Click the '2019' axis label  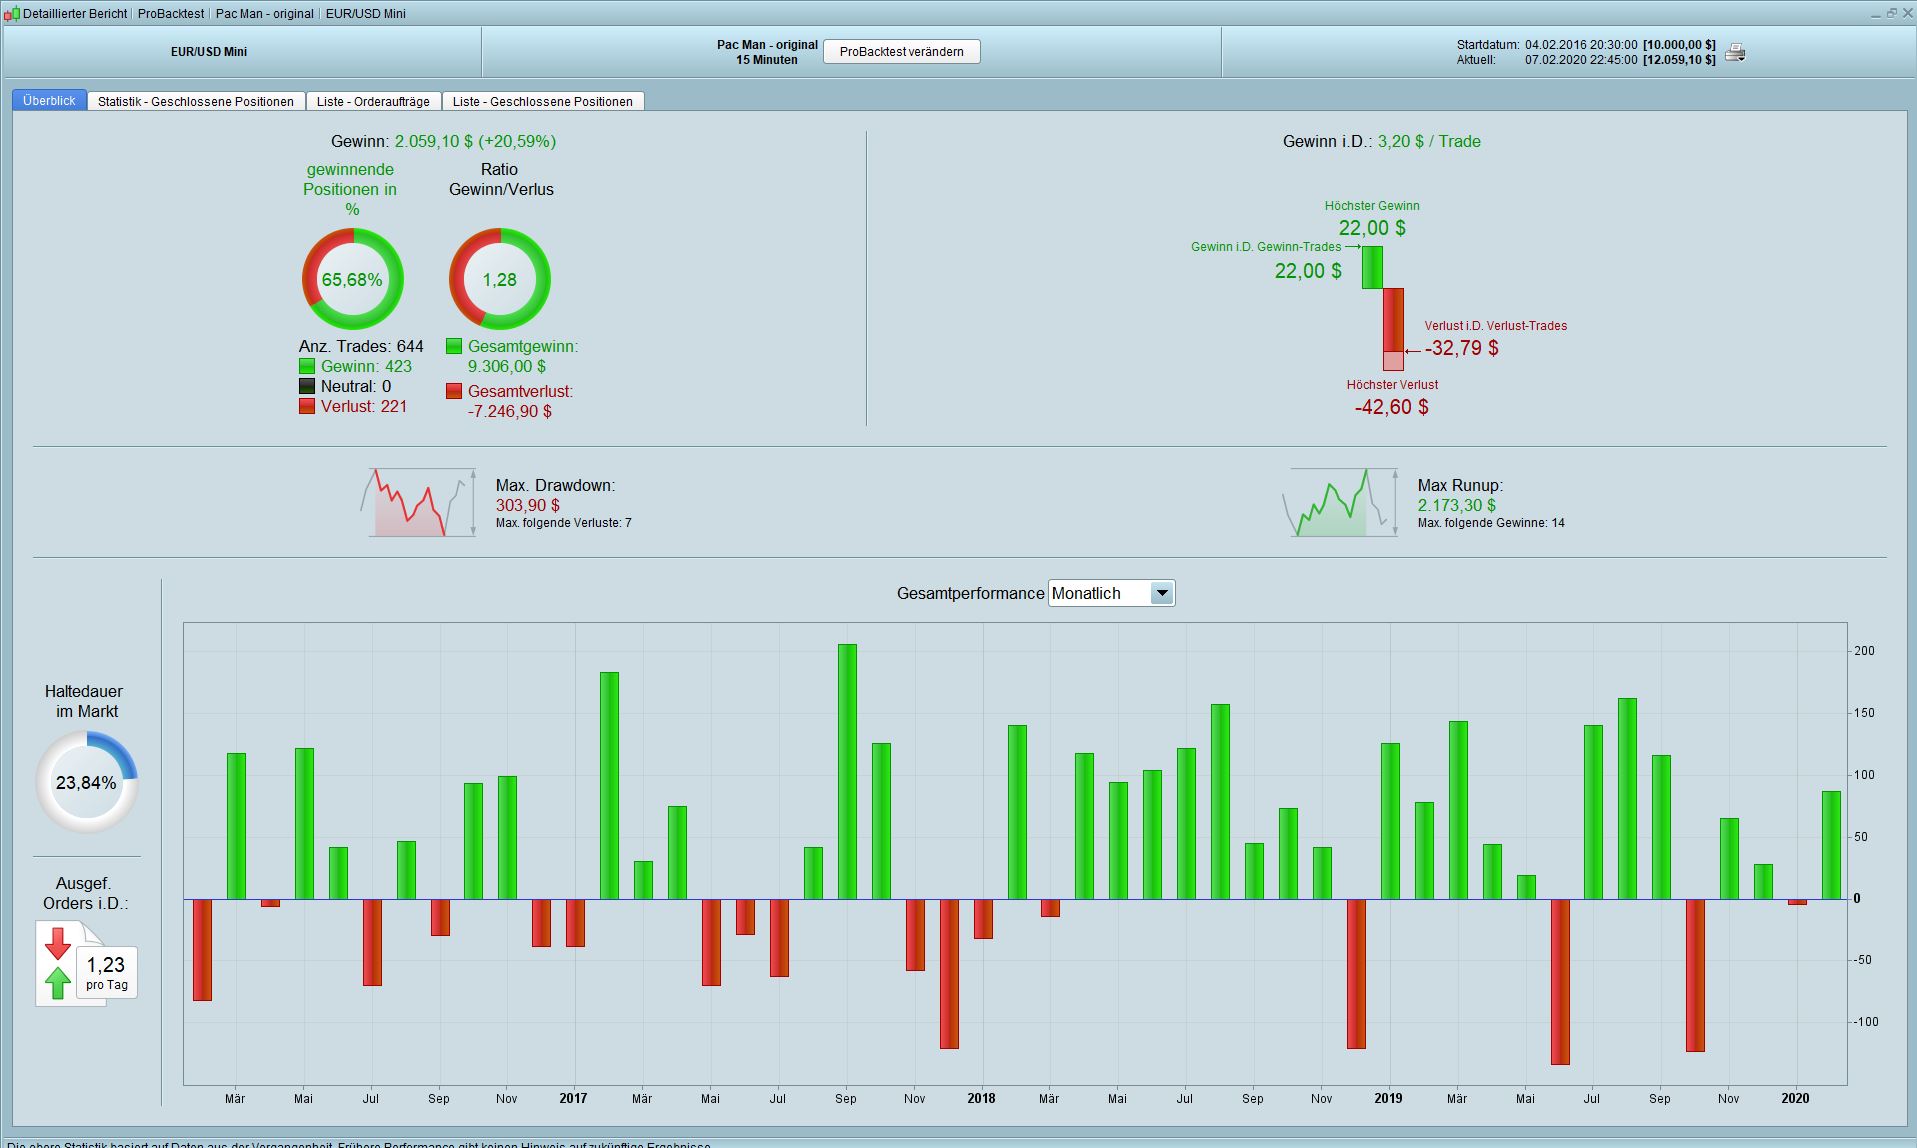click(1388, 1098)
